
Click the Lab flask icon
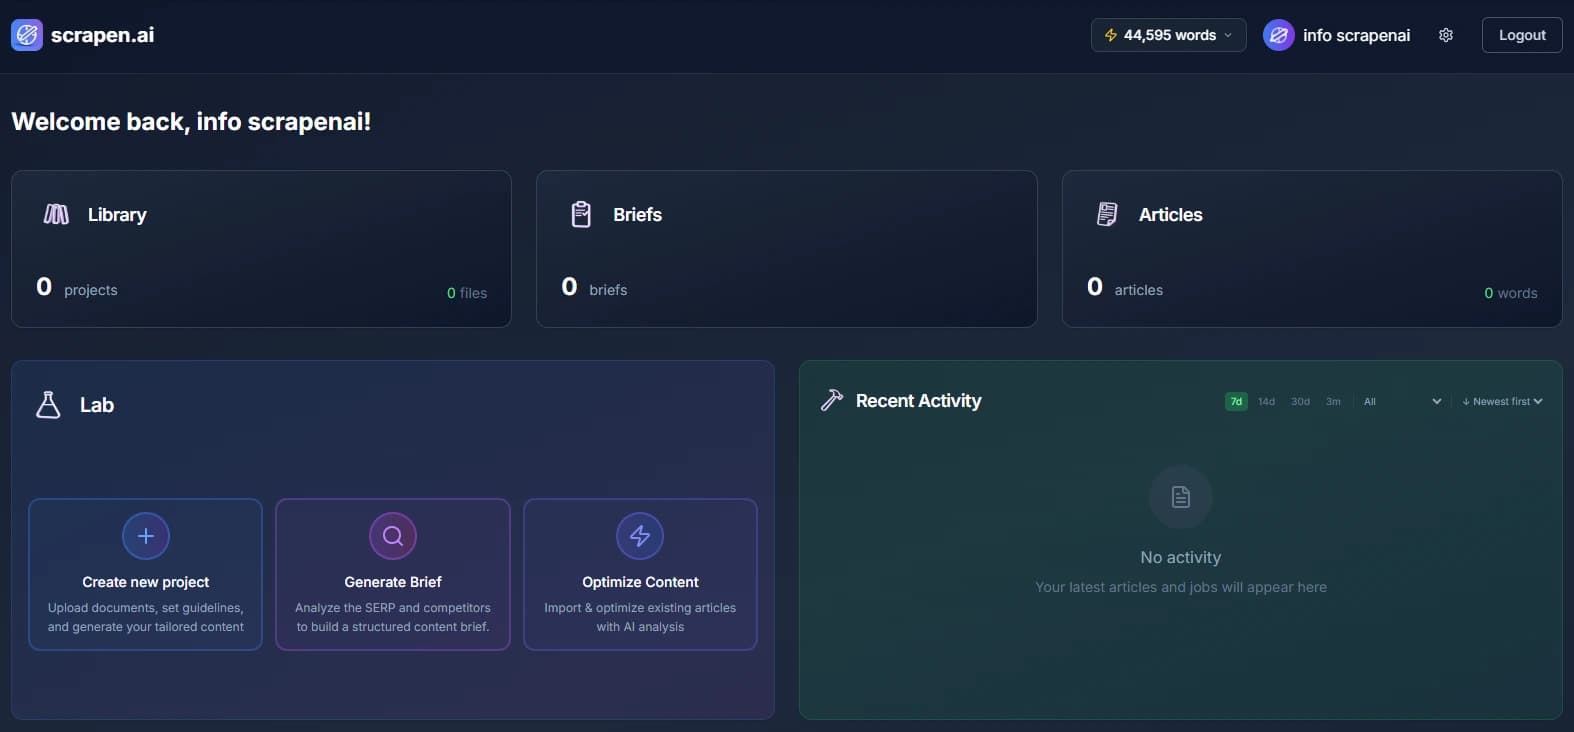[48, 404]
